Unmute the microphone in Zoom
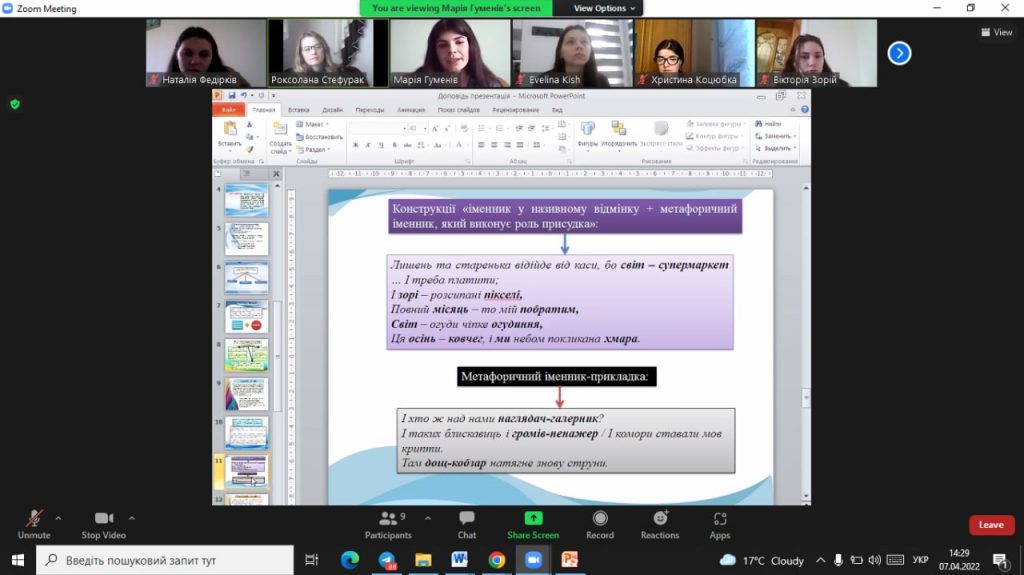Image resolution: width=1024 pixels, height=575 pixels. pyautogui.click(x=34, y=525)
